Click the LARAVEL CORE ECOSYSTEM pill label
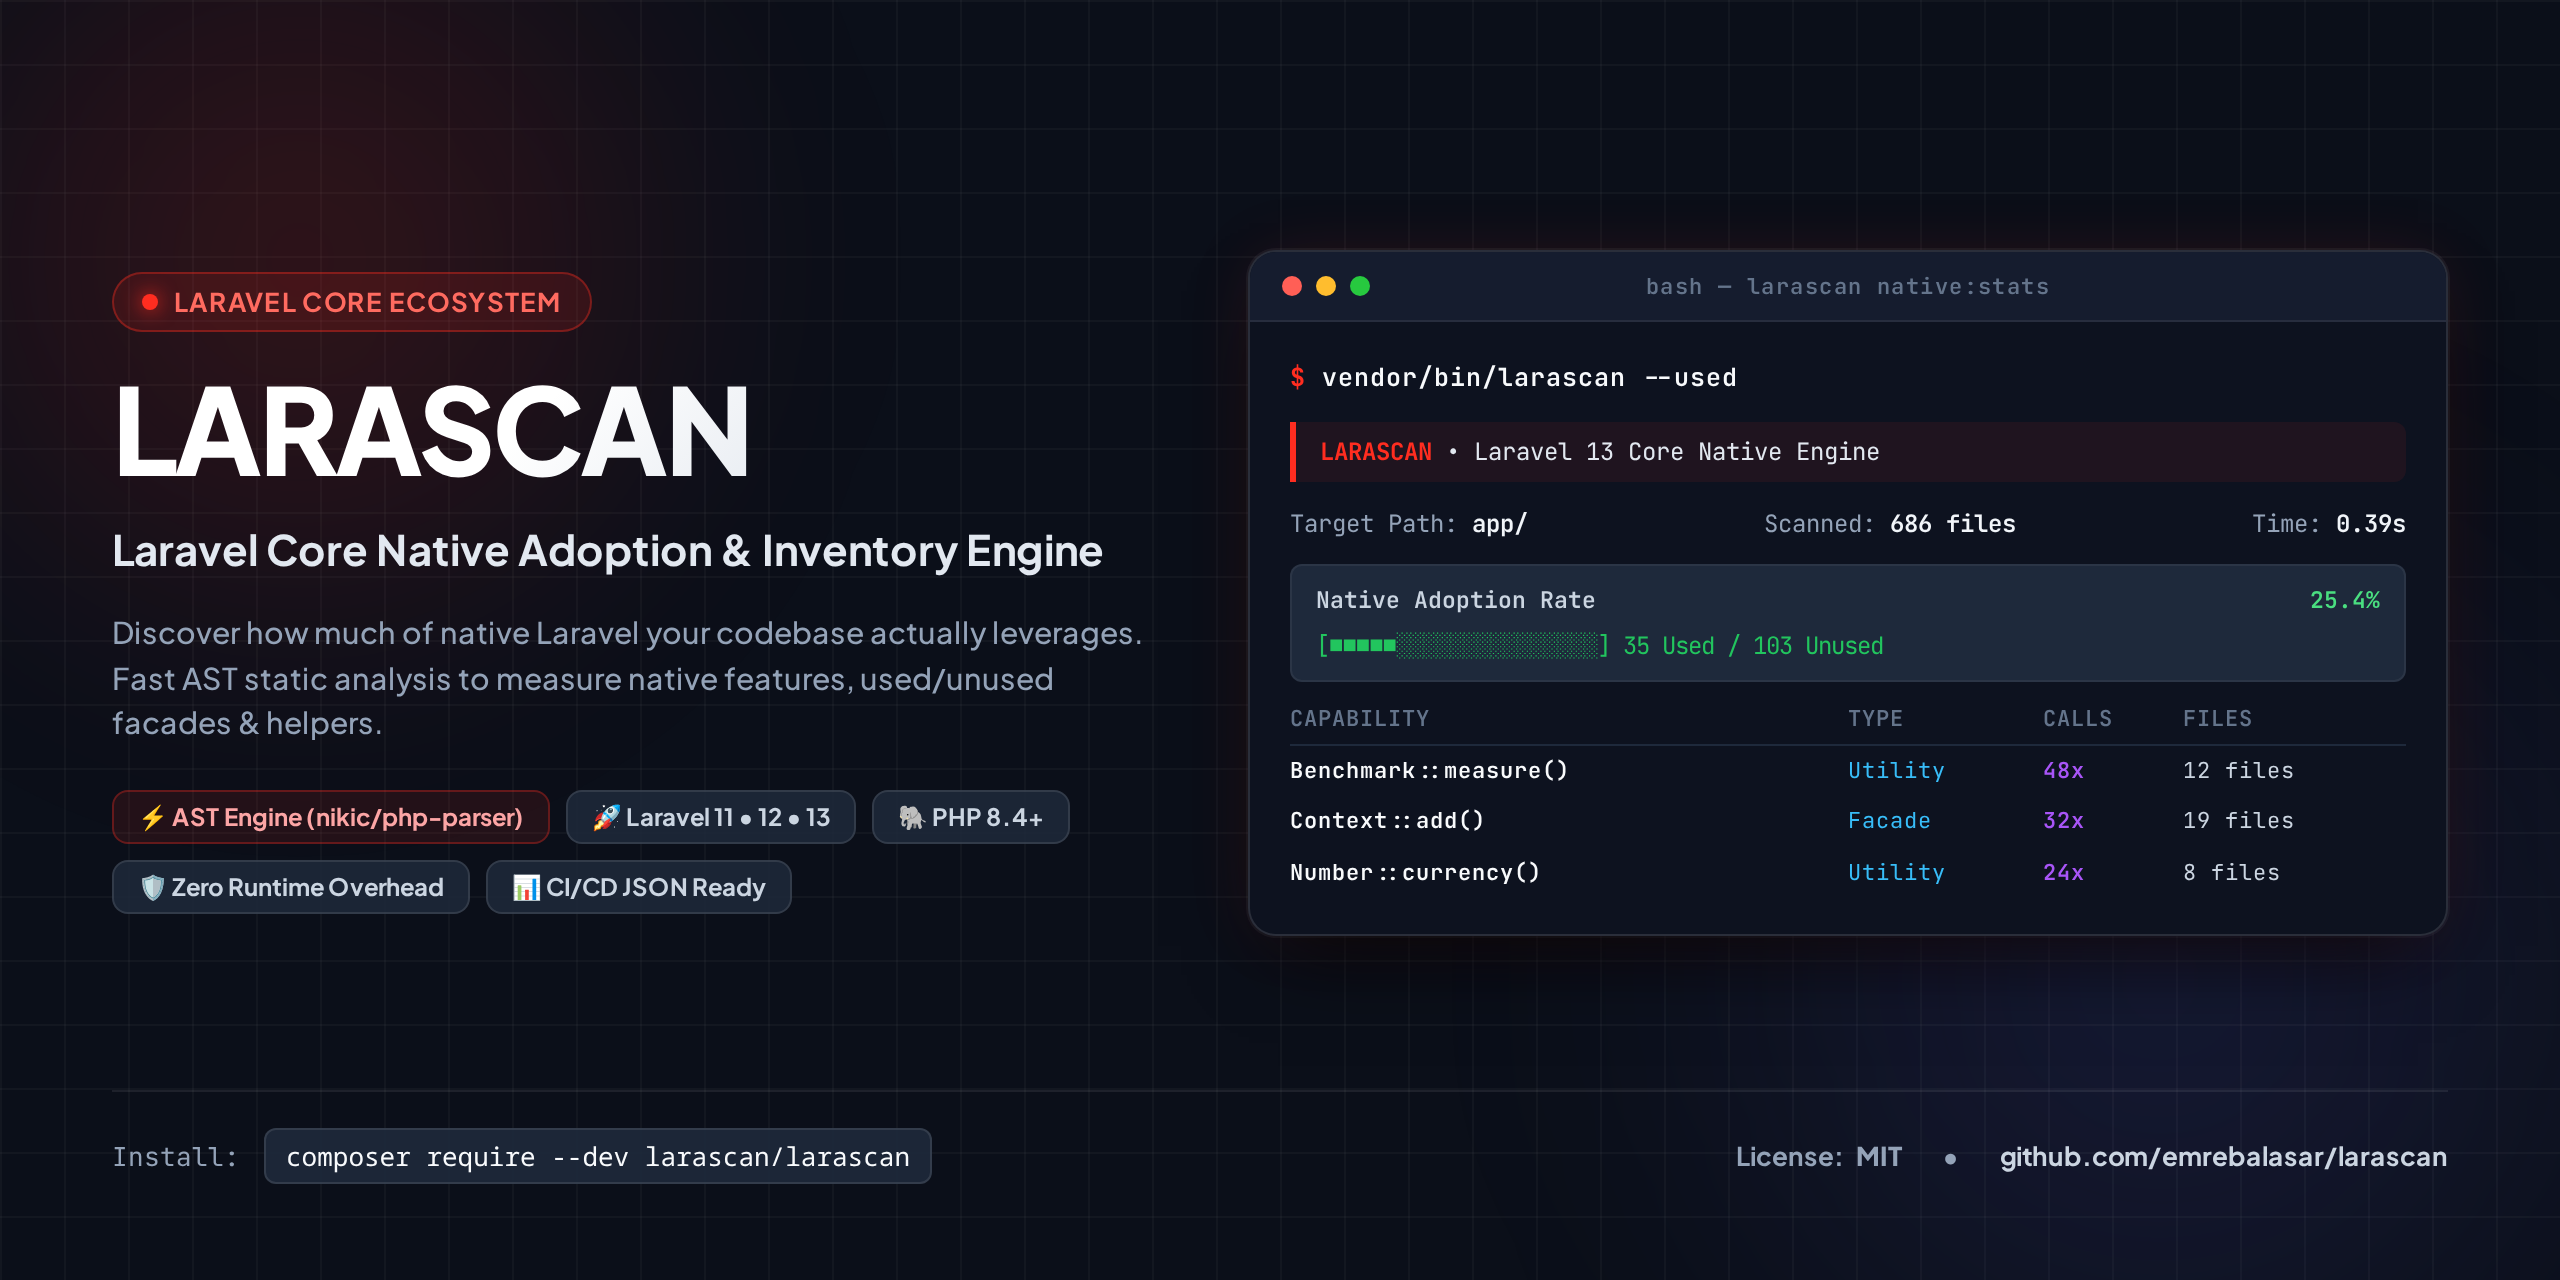Screen dimensions: 2560x1280 pyautogui.click(x=367, y=302)
